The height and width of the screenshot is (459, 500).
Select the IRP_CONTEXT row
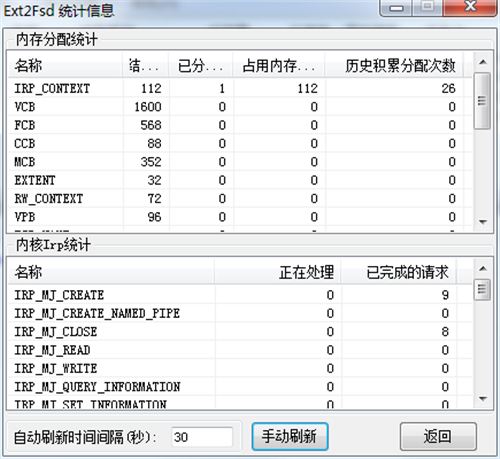point(240,88)
